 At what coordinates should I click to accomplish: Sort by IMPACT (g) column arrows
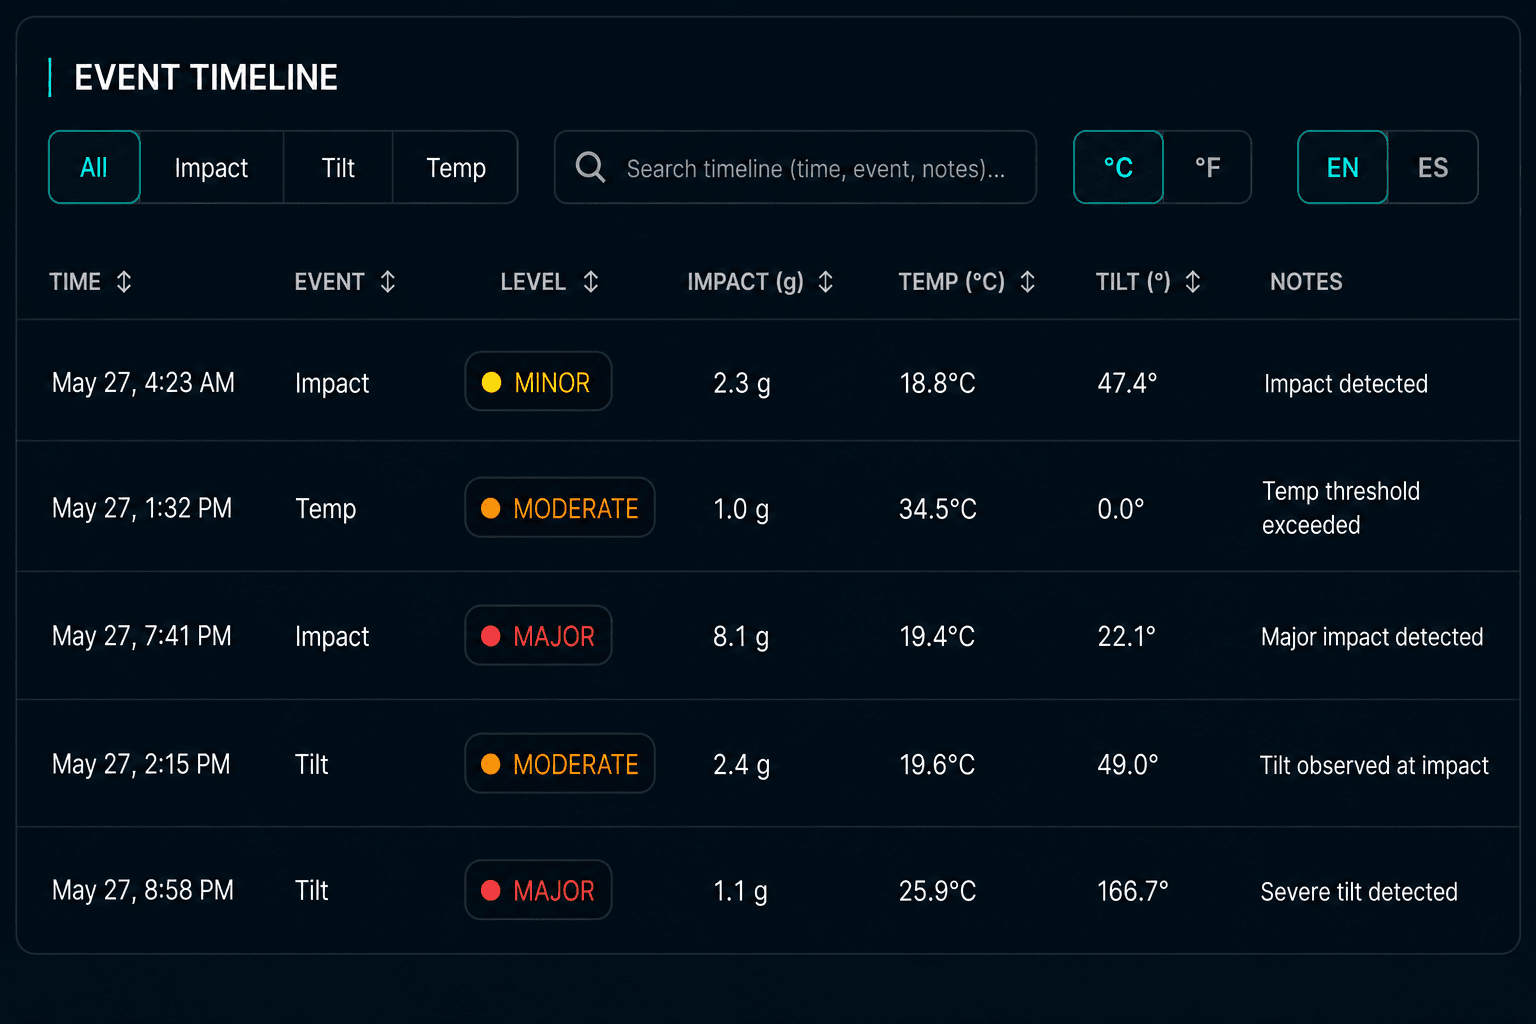[825, 282]
